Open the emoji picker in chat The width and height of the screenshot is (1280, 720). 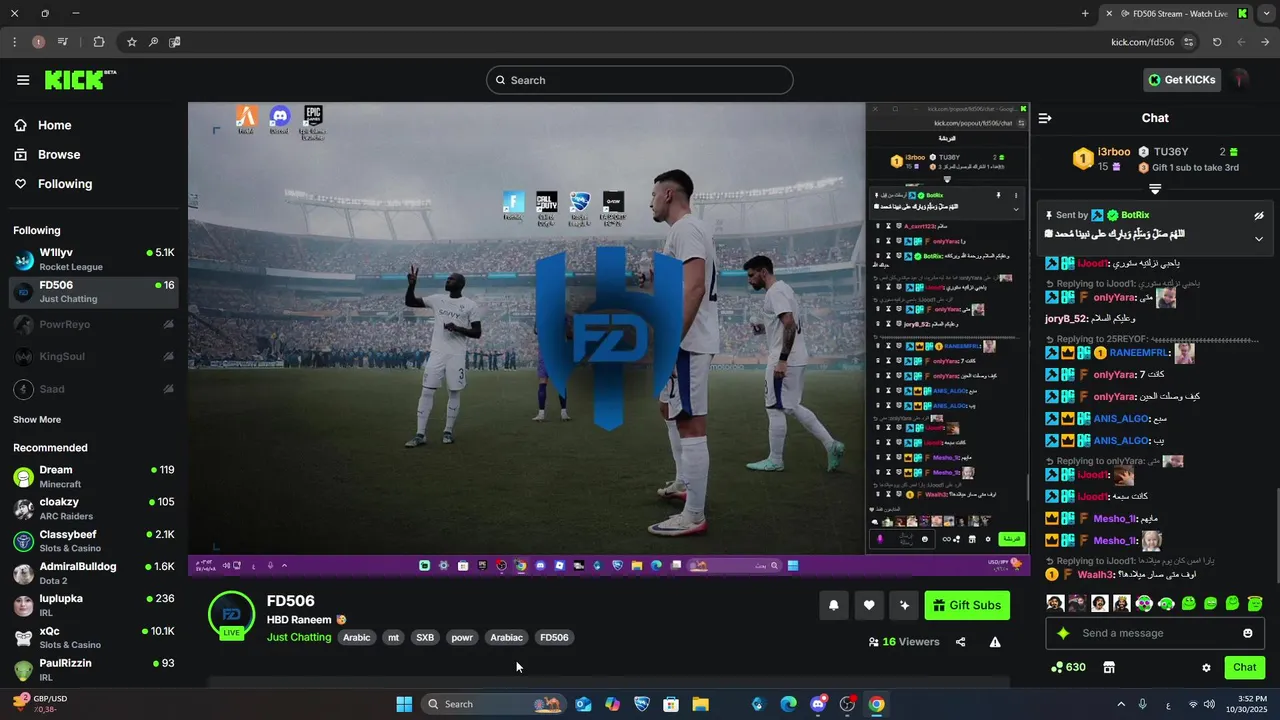point(1247,633)
